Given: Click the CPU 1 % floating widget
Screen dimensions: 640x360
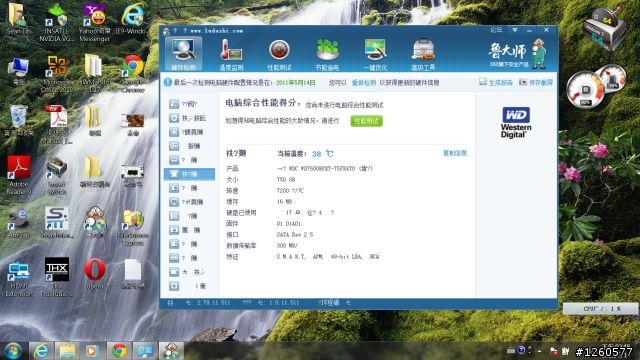Looking at the screenshot, I should point(600,309).
